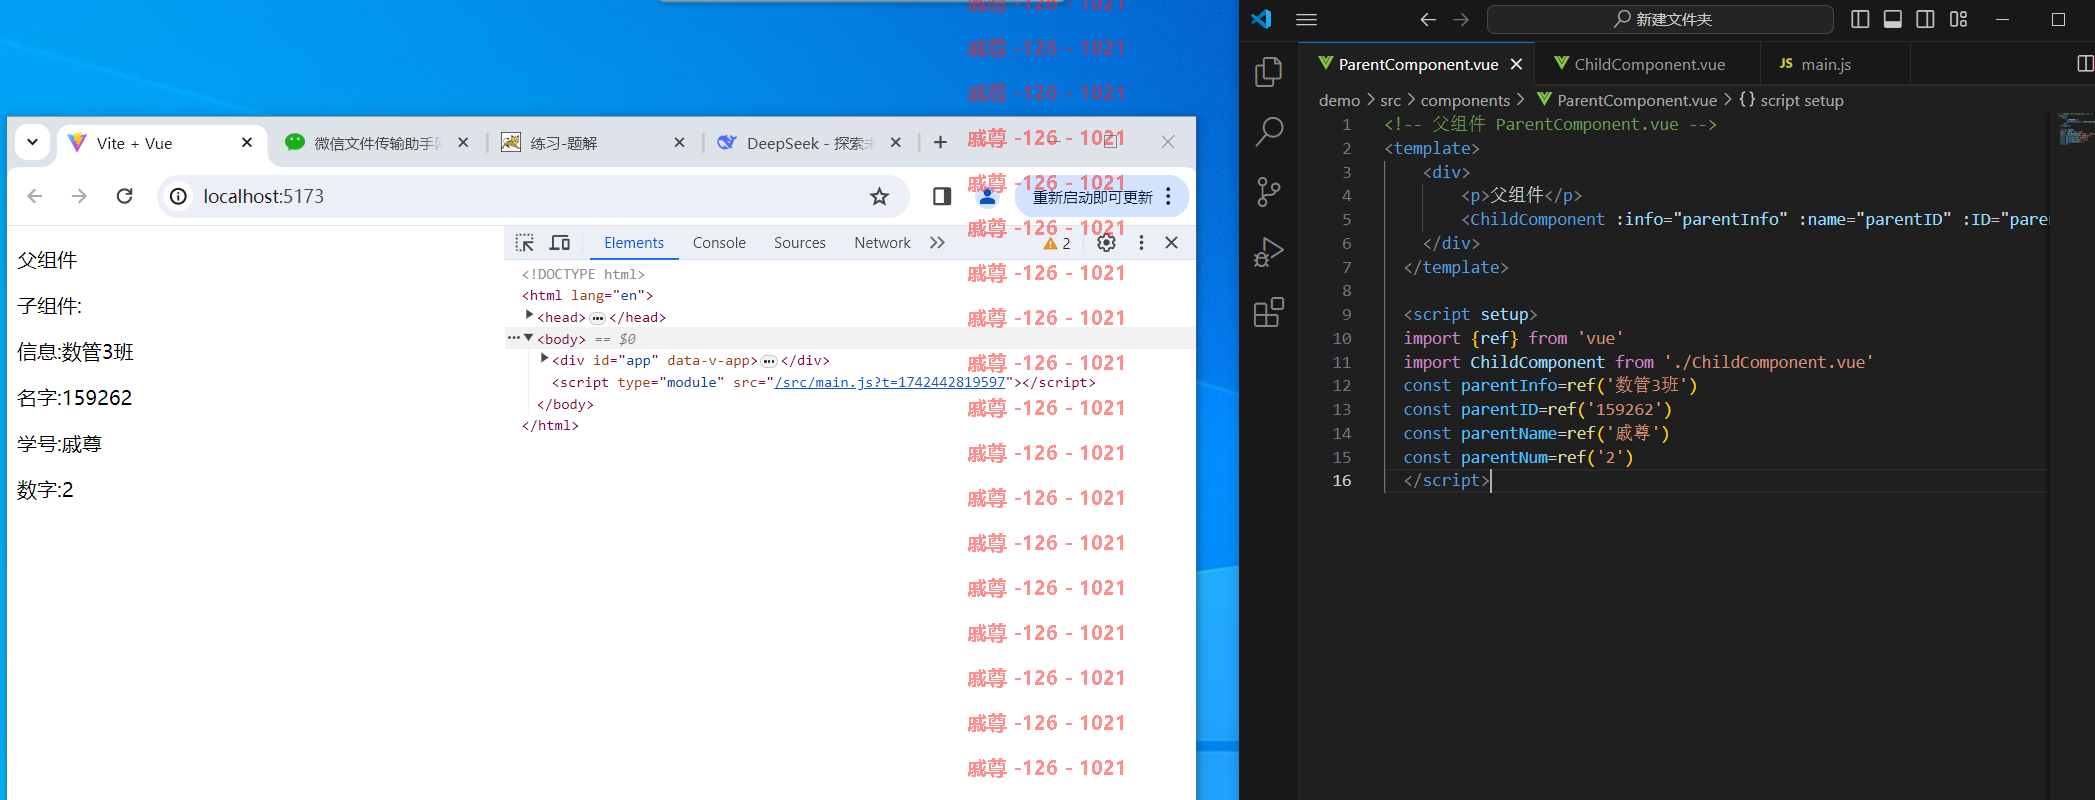Close the 练习-题解 tab
Image resolution: width=2095 pixels, height=800 pixels.
(679, 143)
